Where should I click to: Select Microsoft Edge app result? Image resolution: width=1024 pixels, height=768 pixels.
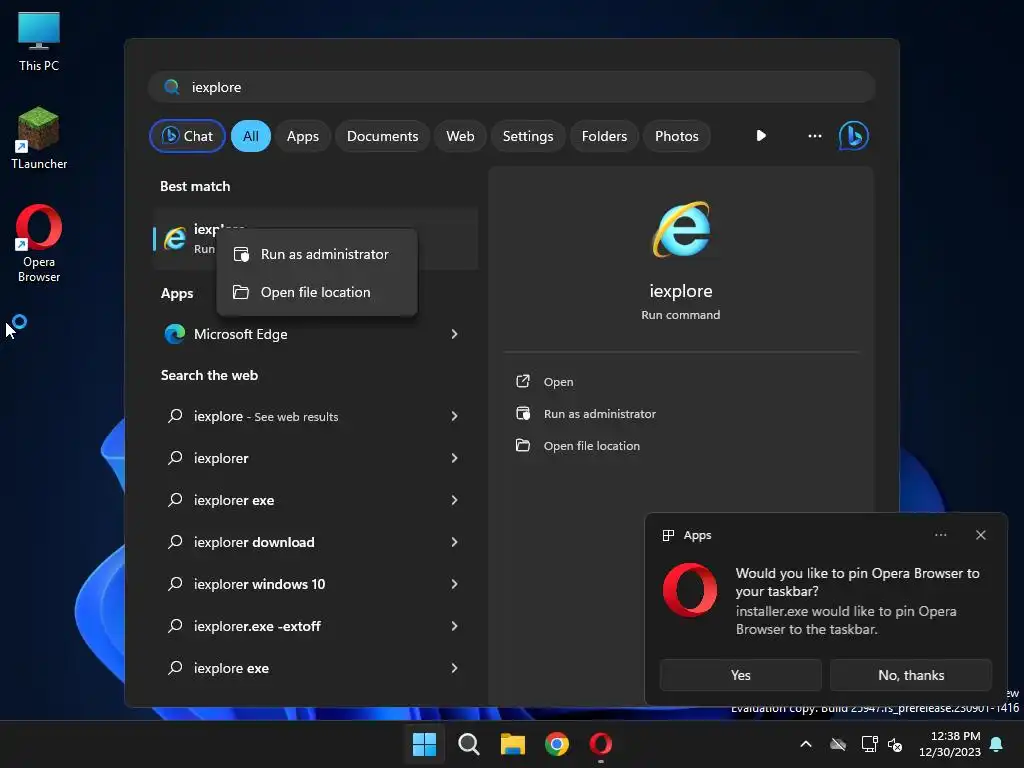[x=315, y=334]
